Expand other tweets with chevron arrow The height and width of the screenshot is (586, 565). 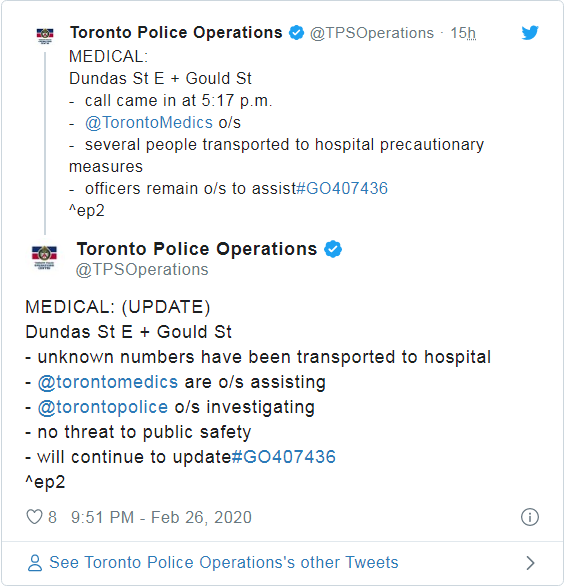coord(530,562)
